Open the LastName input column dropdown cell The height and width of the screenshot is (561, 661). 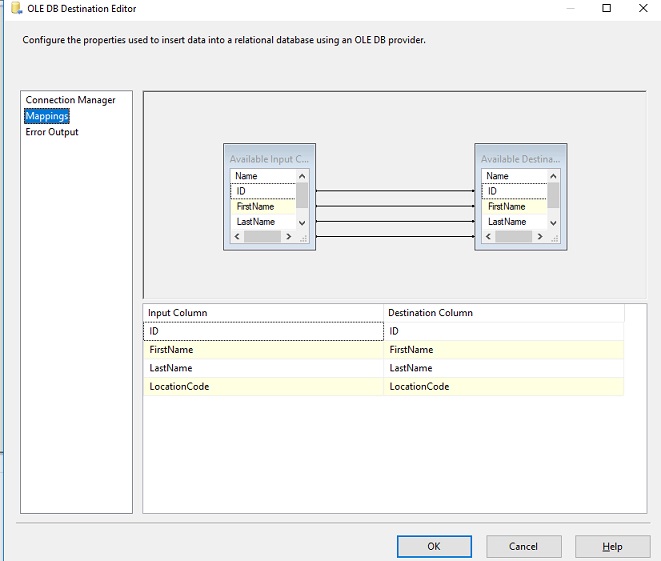coord(263,368)
